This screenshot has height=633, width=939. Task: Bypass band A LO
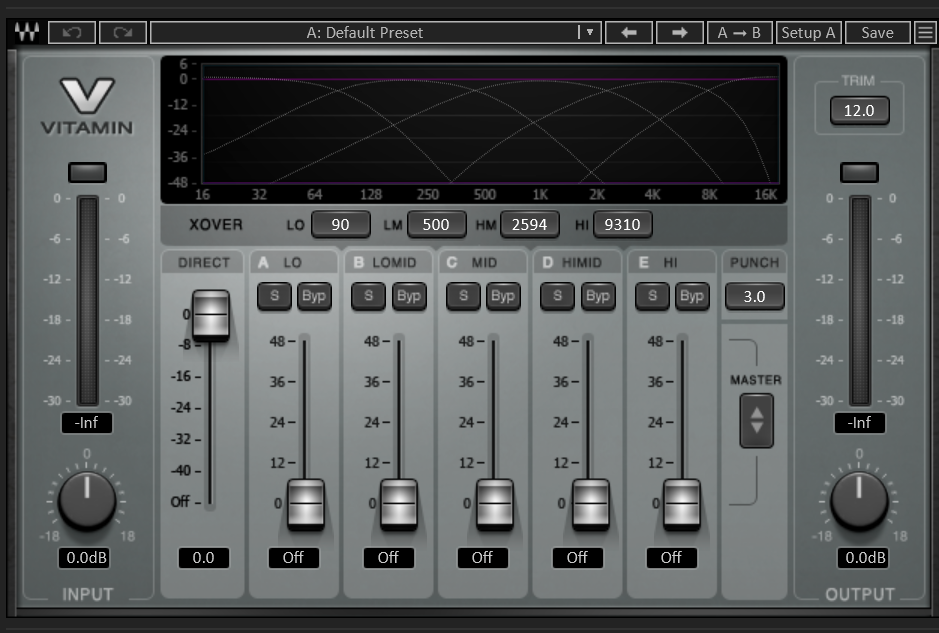[314, 296]
